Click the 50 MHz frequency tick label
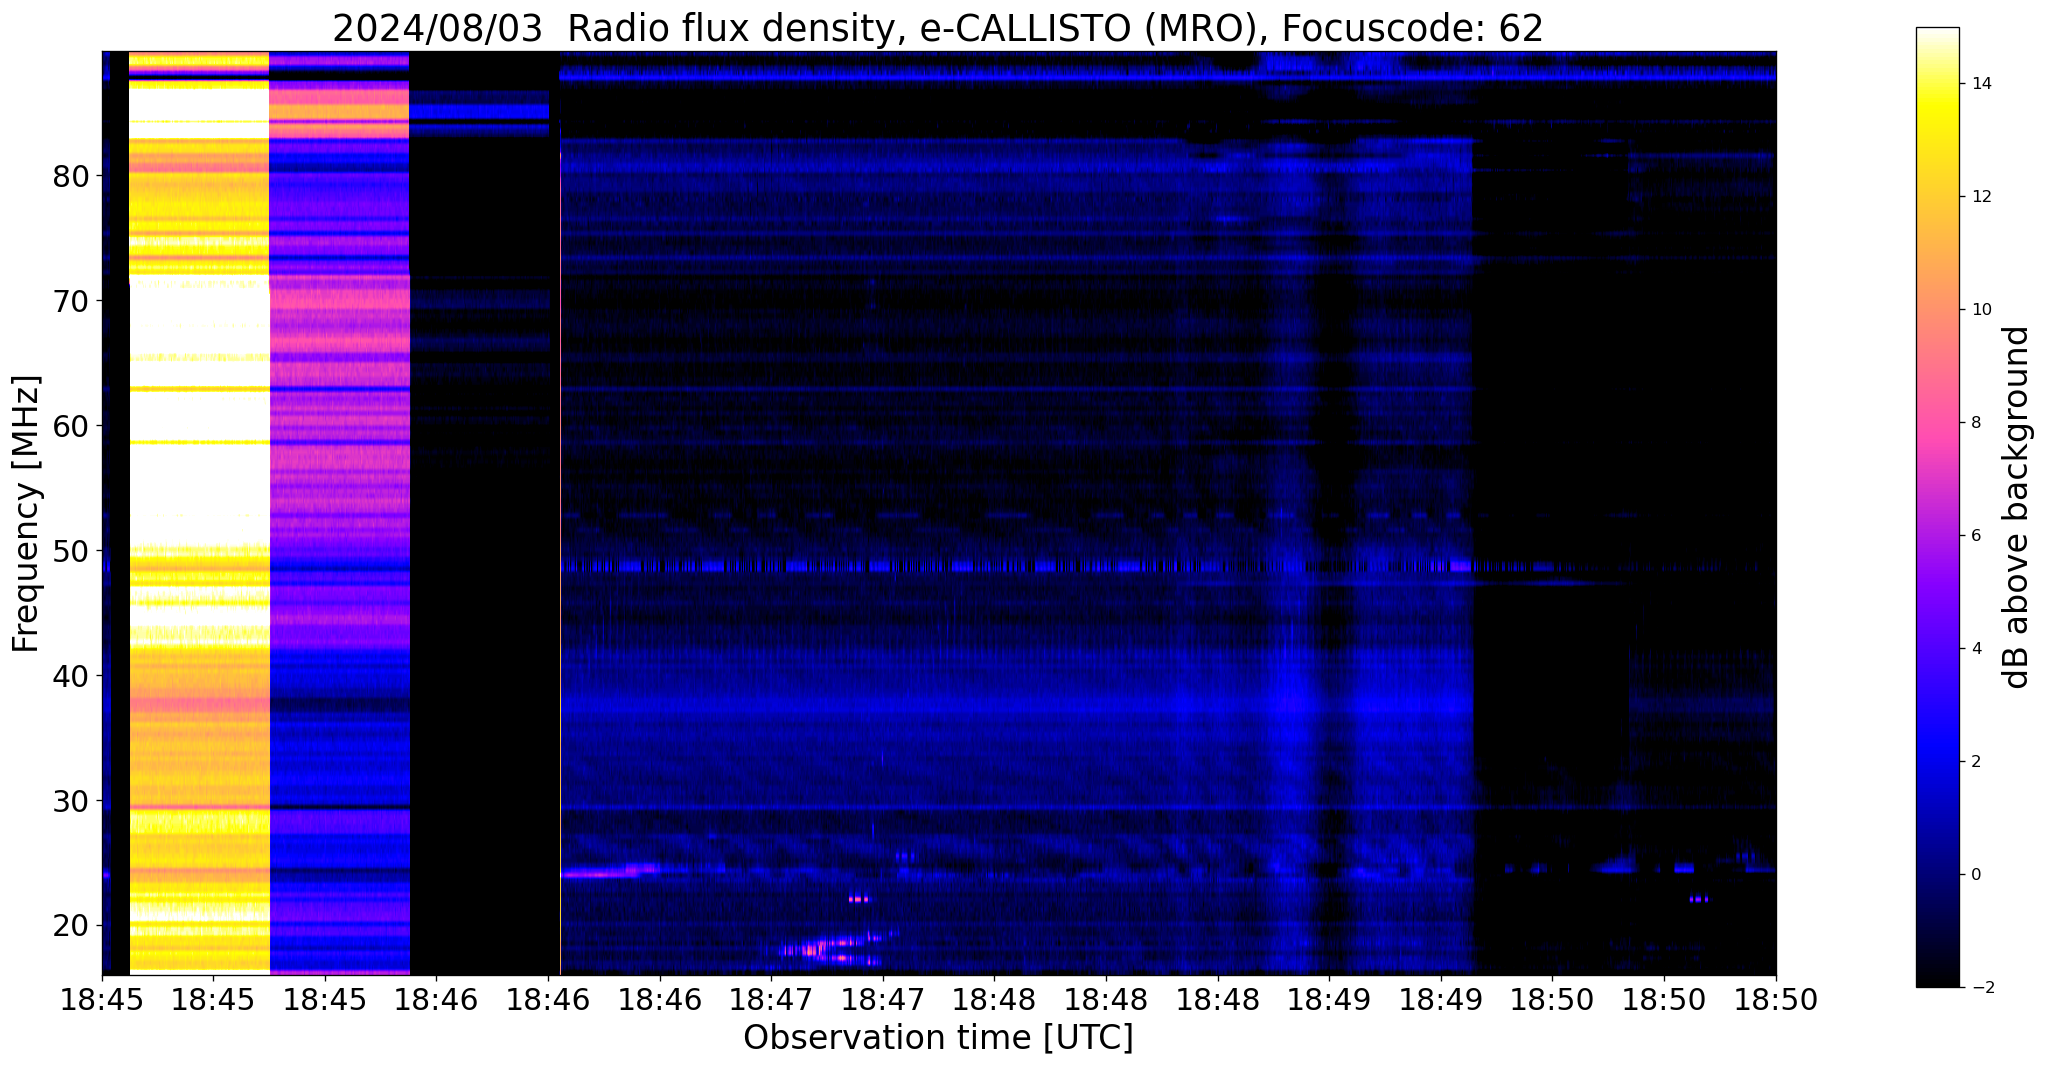The width and height of the screenshot is (2047, 1067). [x=71, y=552]
